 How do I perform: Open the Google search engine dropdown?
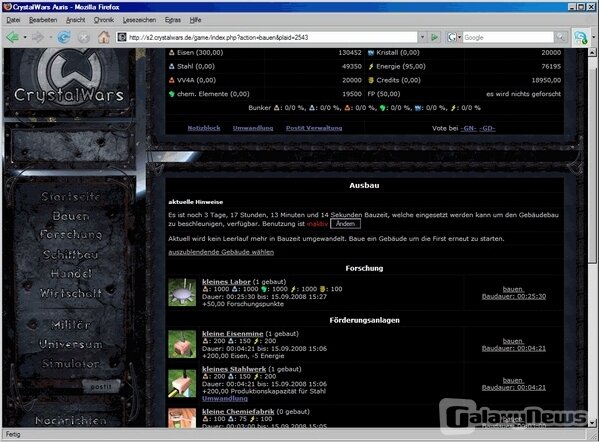pos(460,37)
